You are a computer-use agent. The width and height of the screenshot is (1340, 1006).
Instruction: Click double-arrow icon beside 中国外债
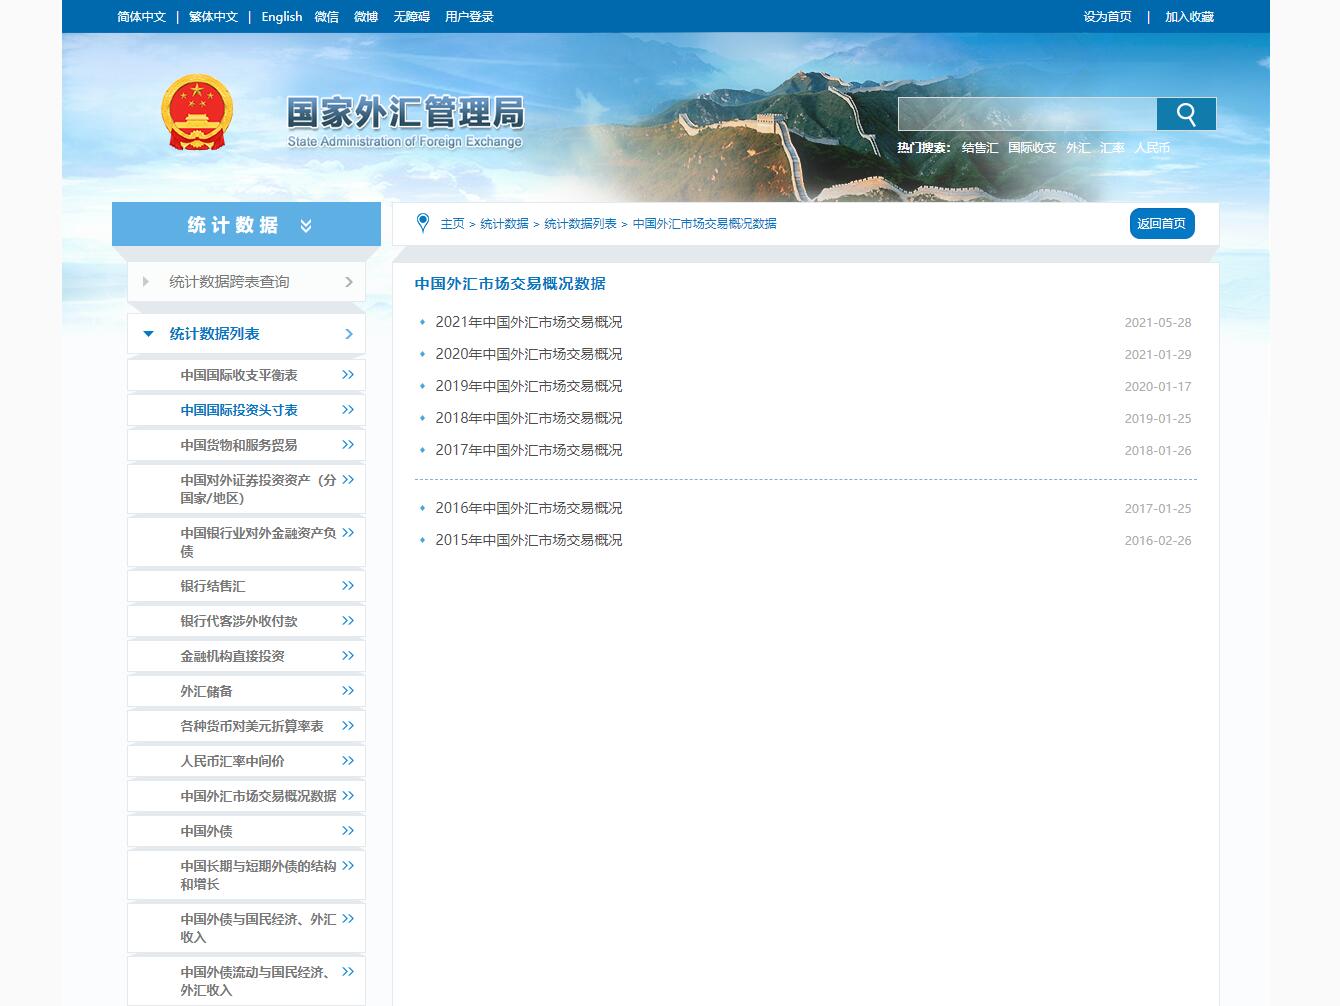pos(348,831)
